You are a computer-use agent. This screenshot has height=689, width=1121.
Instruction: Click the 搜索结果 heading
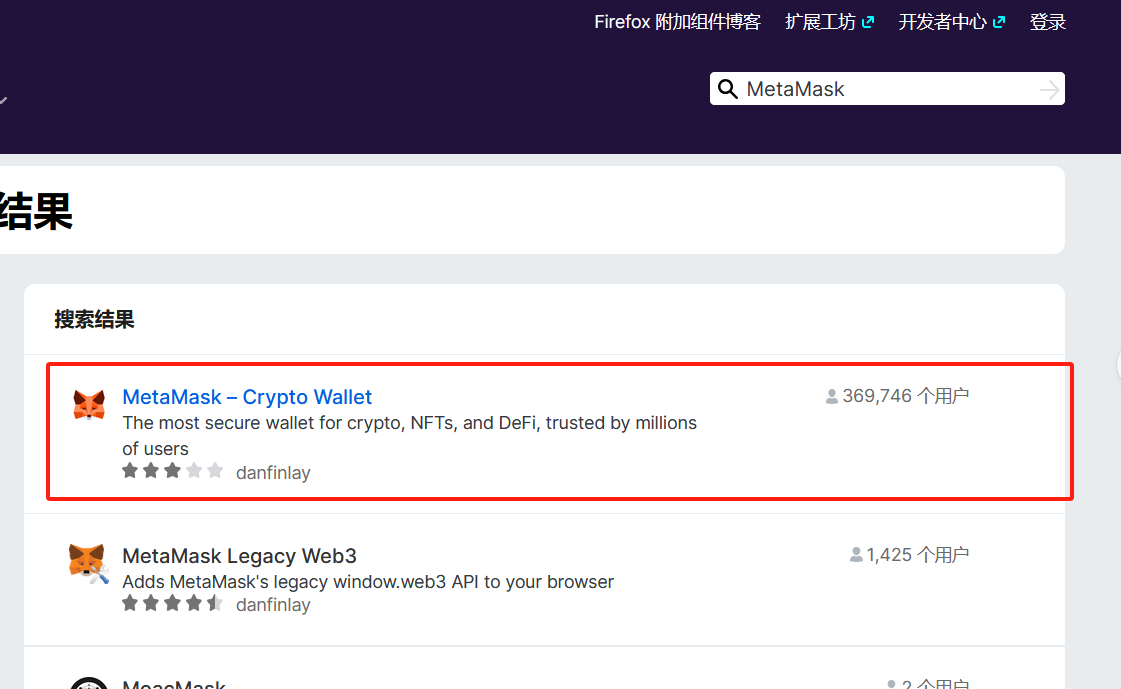(x=94, y=319)
